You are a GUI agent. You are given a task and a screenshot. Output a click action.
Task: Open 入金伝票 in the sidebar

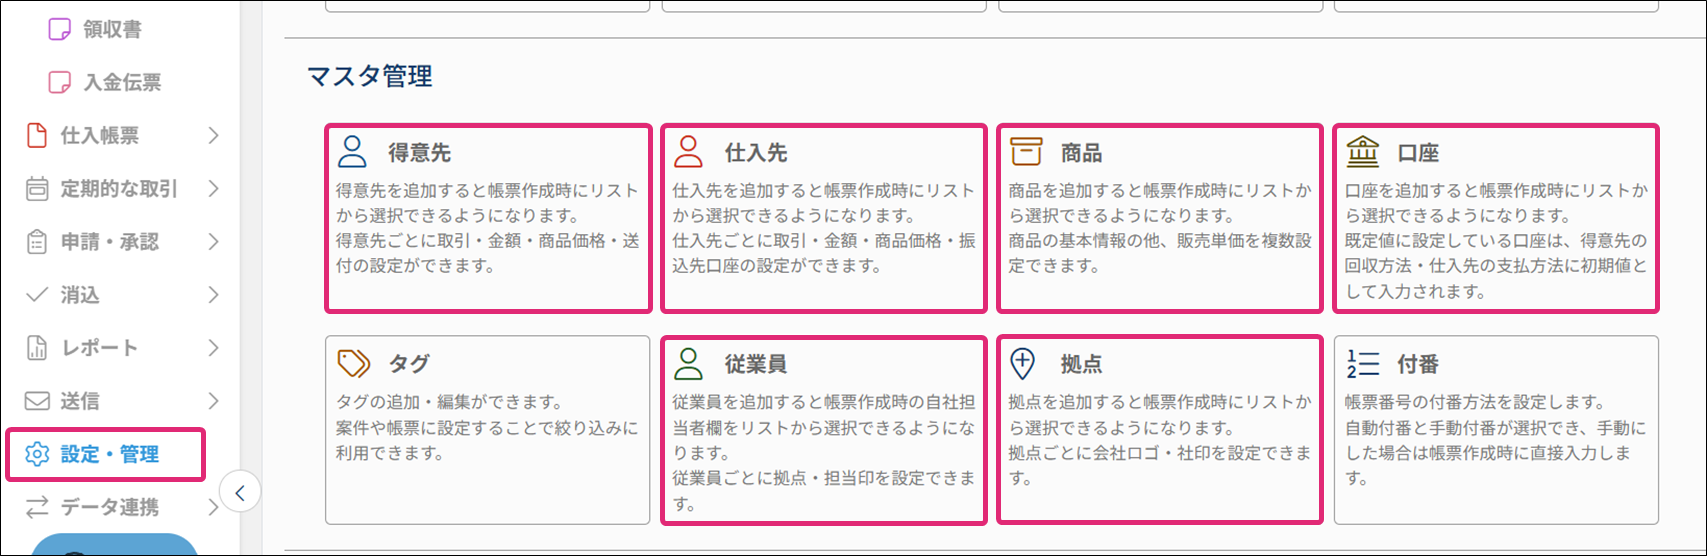point(121,82)
